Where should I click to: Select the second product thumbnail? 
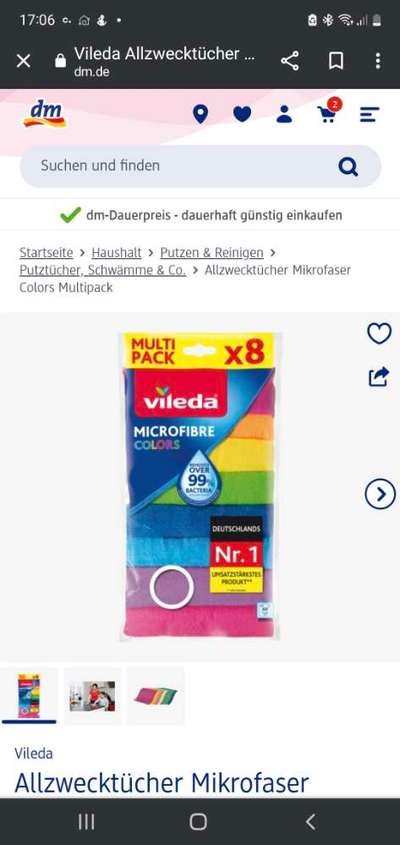click(92, 696)
